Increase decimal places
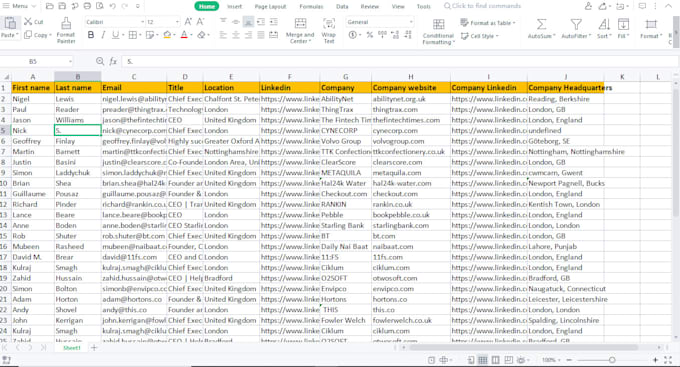The image size is (680, 367). [395, 35]
